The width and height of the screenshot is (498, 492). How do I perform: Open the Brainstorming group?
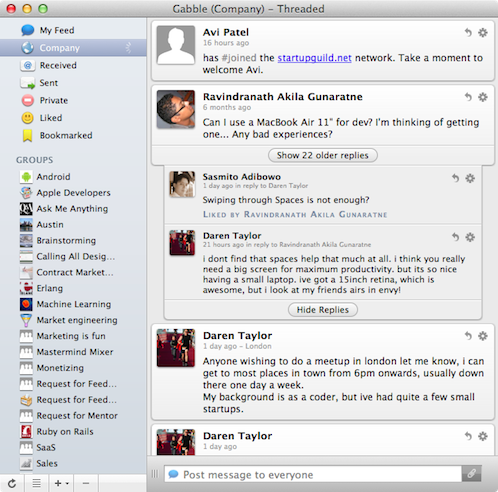point(73,240)
